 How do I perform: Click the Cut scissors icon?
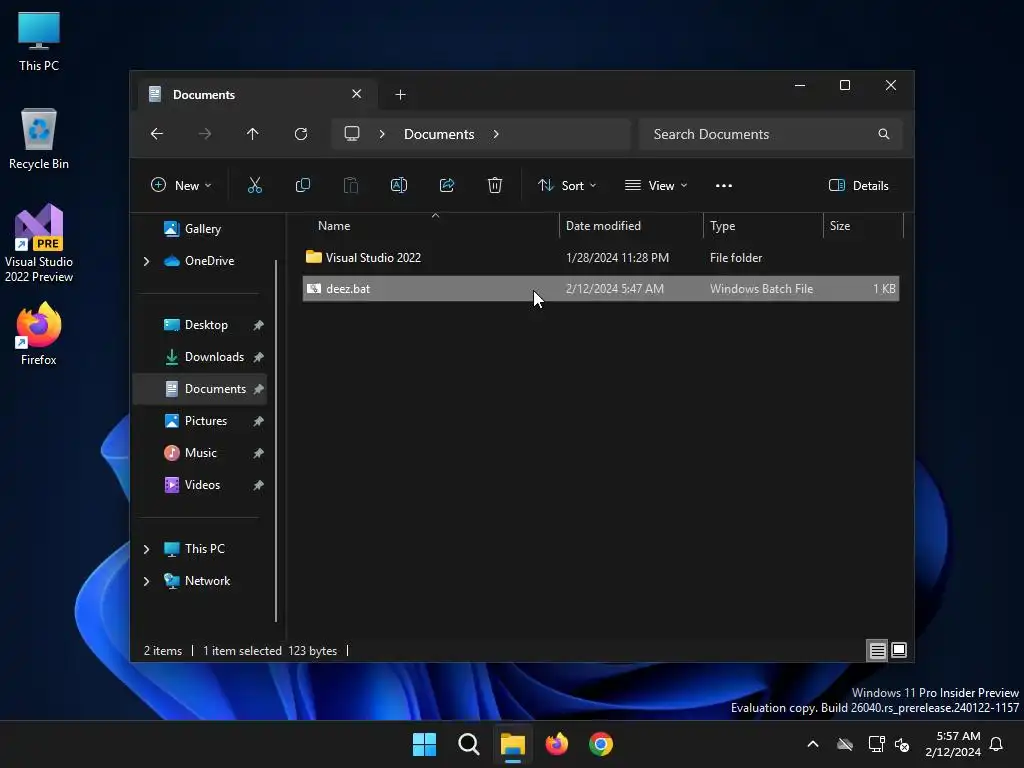[x=255, y=185]
